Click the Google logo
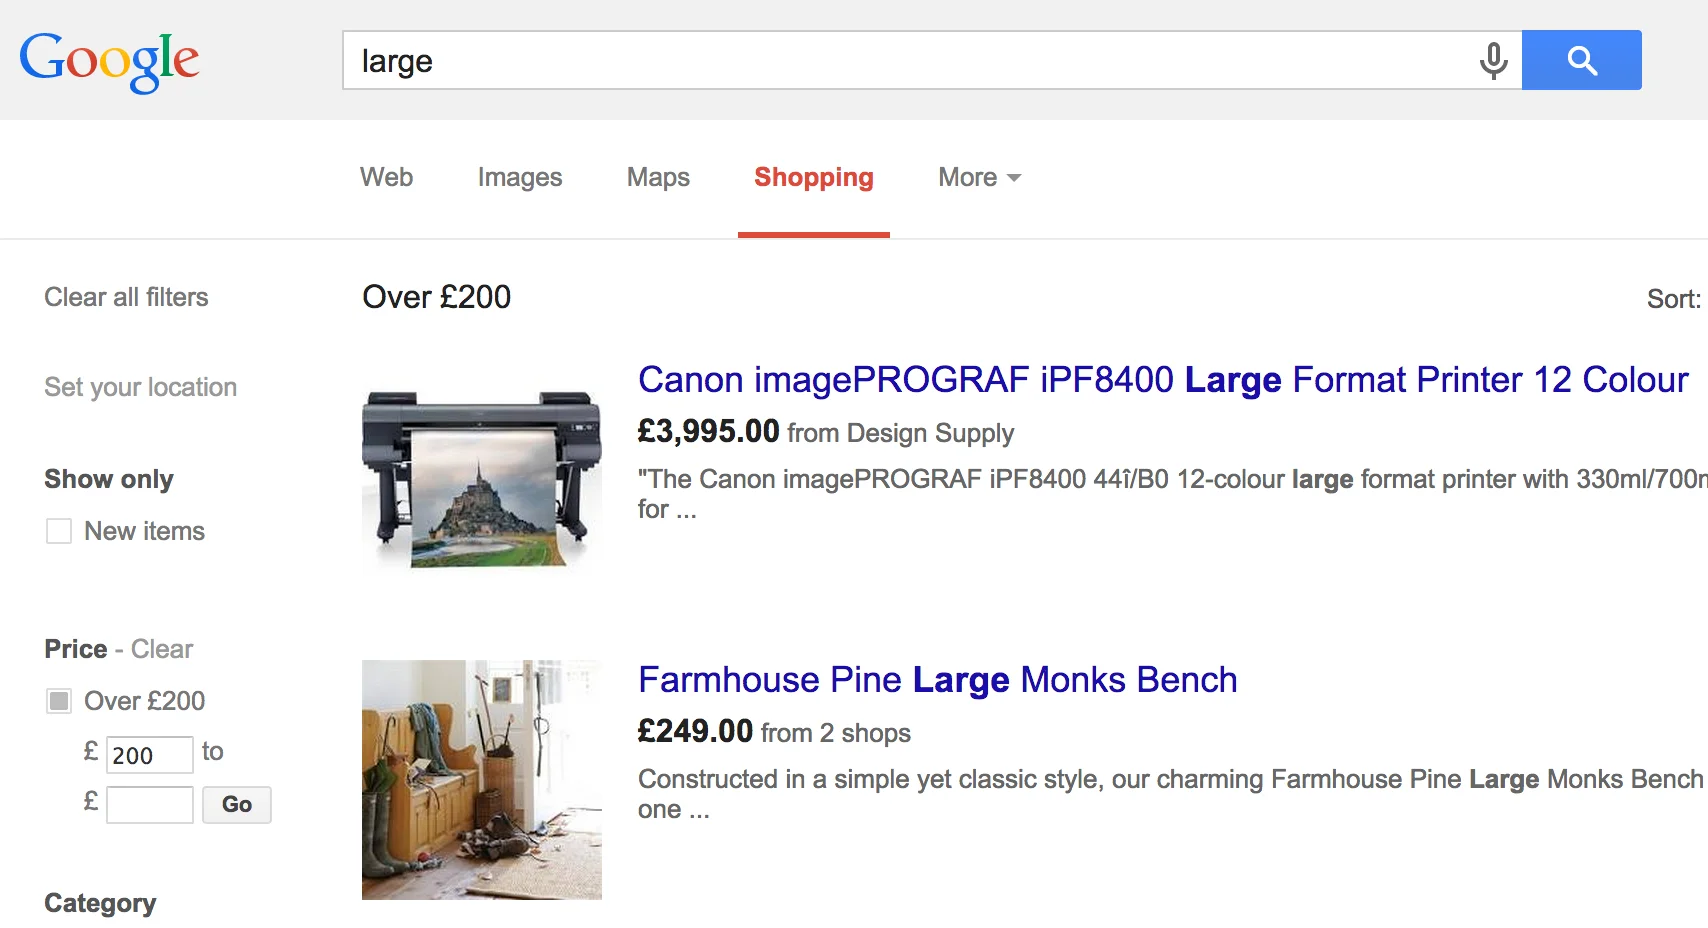The width and height of the screenshot is (1708, 928). [x=109, y=61]
